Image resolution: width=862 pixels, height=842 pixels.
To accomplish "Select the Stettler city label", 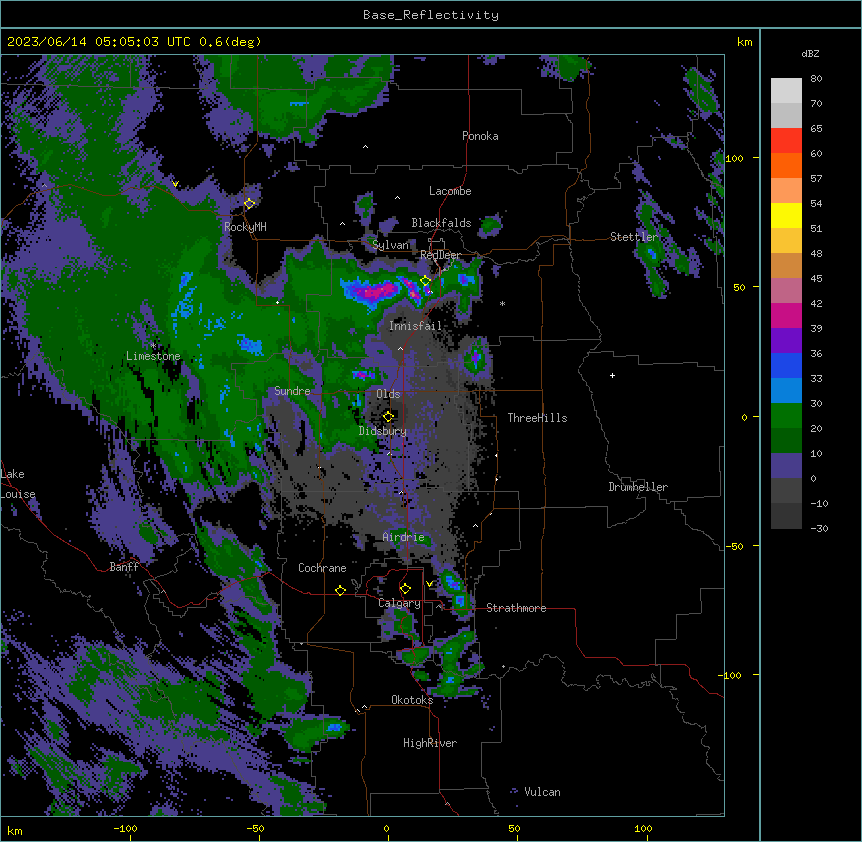I will 634,237.
